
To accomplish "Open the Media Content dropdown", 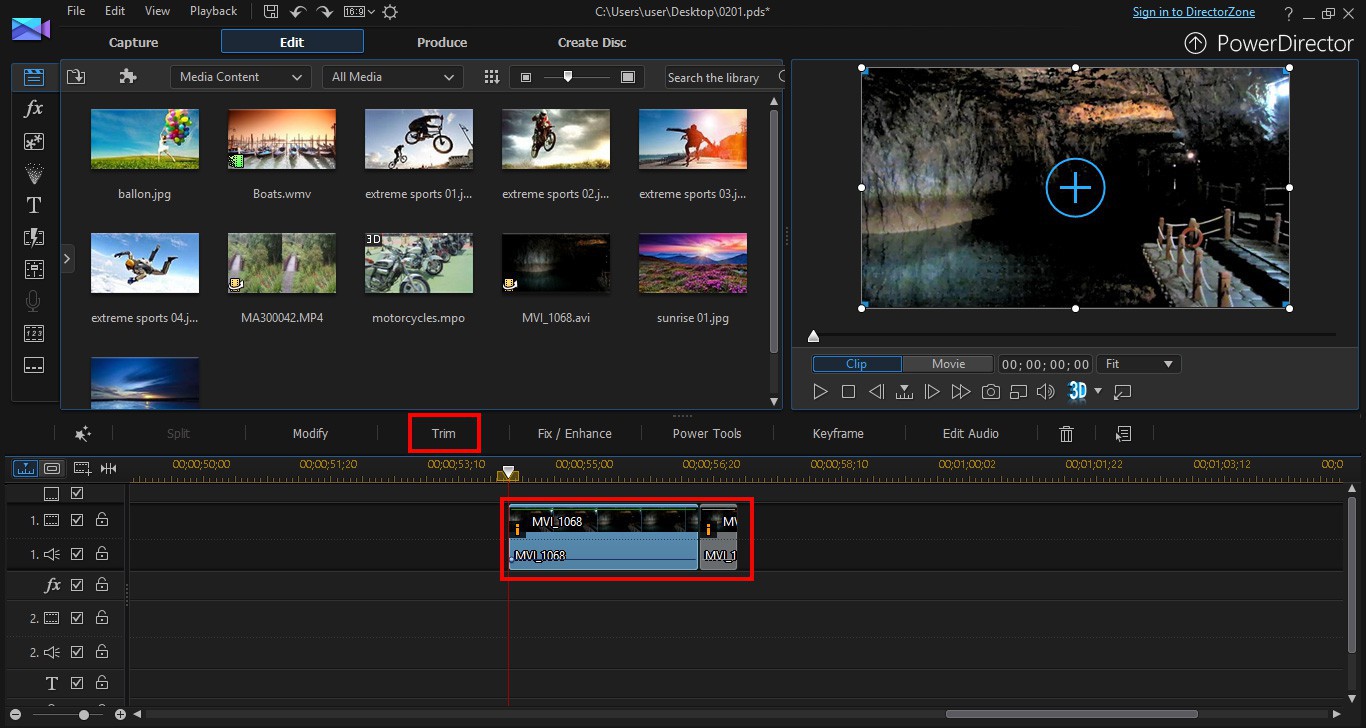I will point(240,77).
